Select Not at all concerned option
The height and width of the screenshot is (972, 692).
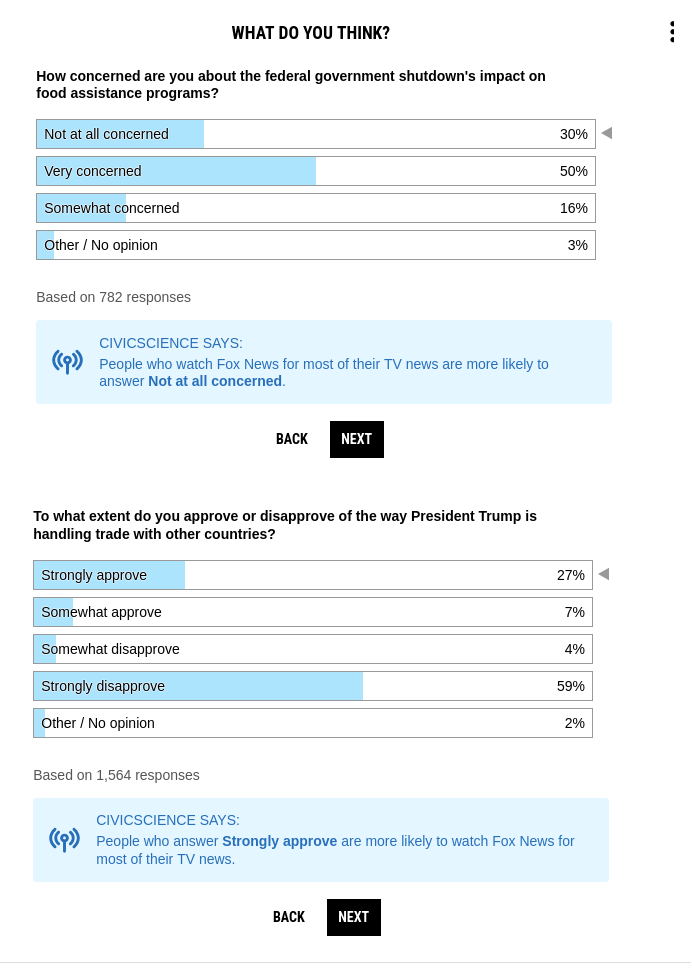click(x=316, y=134)
